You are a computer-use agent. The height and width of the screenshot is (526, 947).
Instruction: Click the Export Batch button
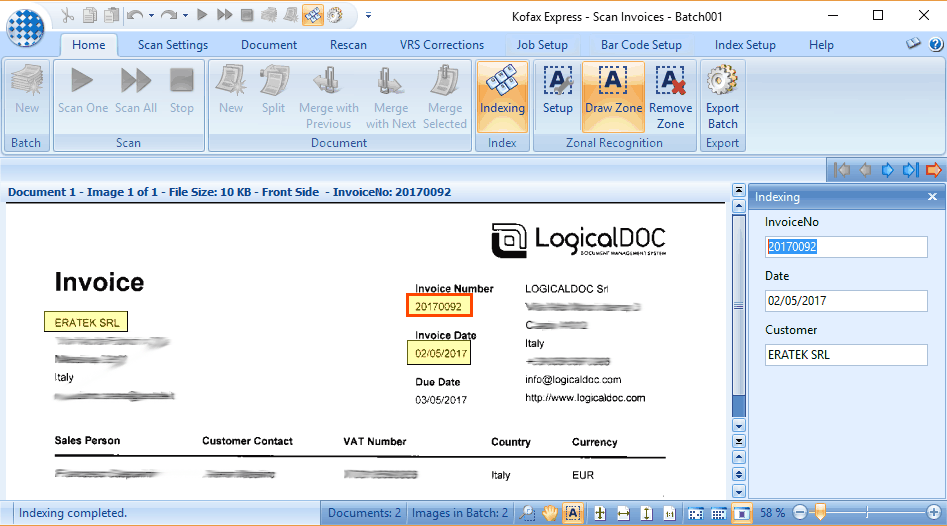[x=722, y=97]
